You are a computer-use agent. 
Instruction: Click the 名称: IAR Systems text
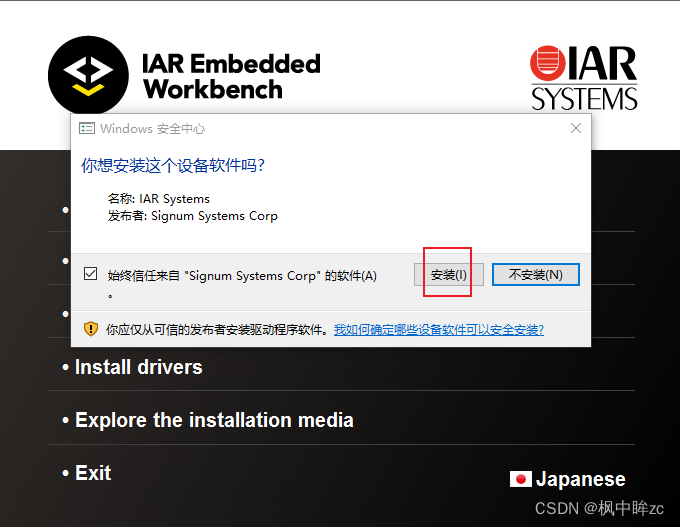[x=159, y=199]
